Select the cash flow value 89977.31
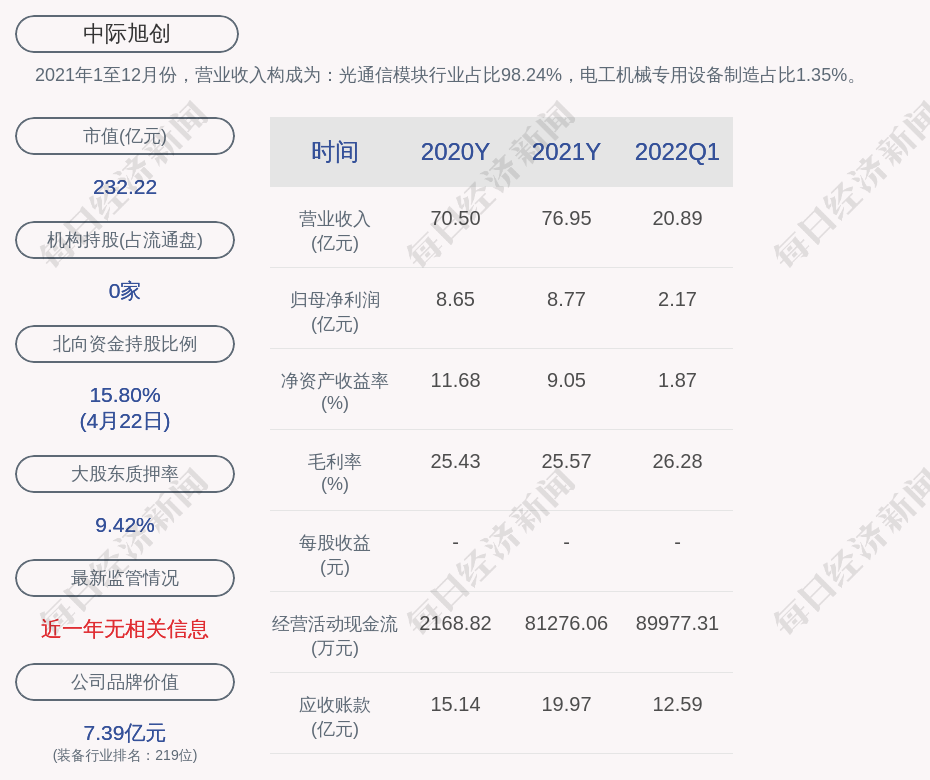 (x=677, y=623)
